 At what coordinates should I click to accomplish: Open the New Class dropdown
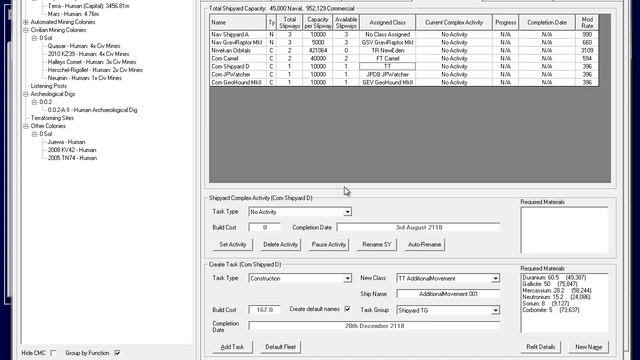[496, 278]
